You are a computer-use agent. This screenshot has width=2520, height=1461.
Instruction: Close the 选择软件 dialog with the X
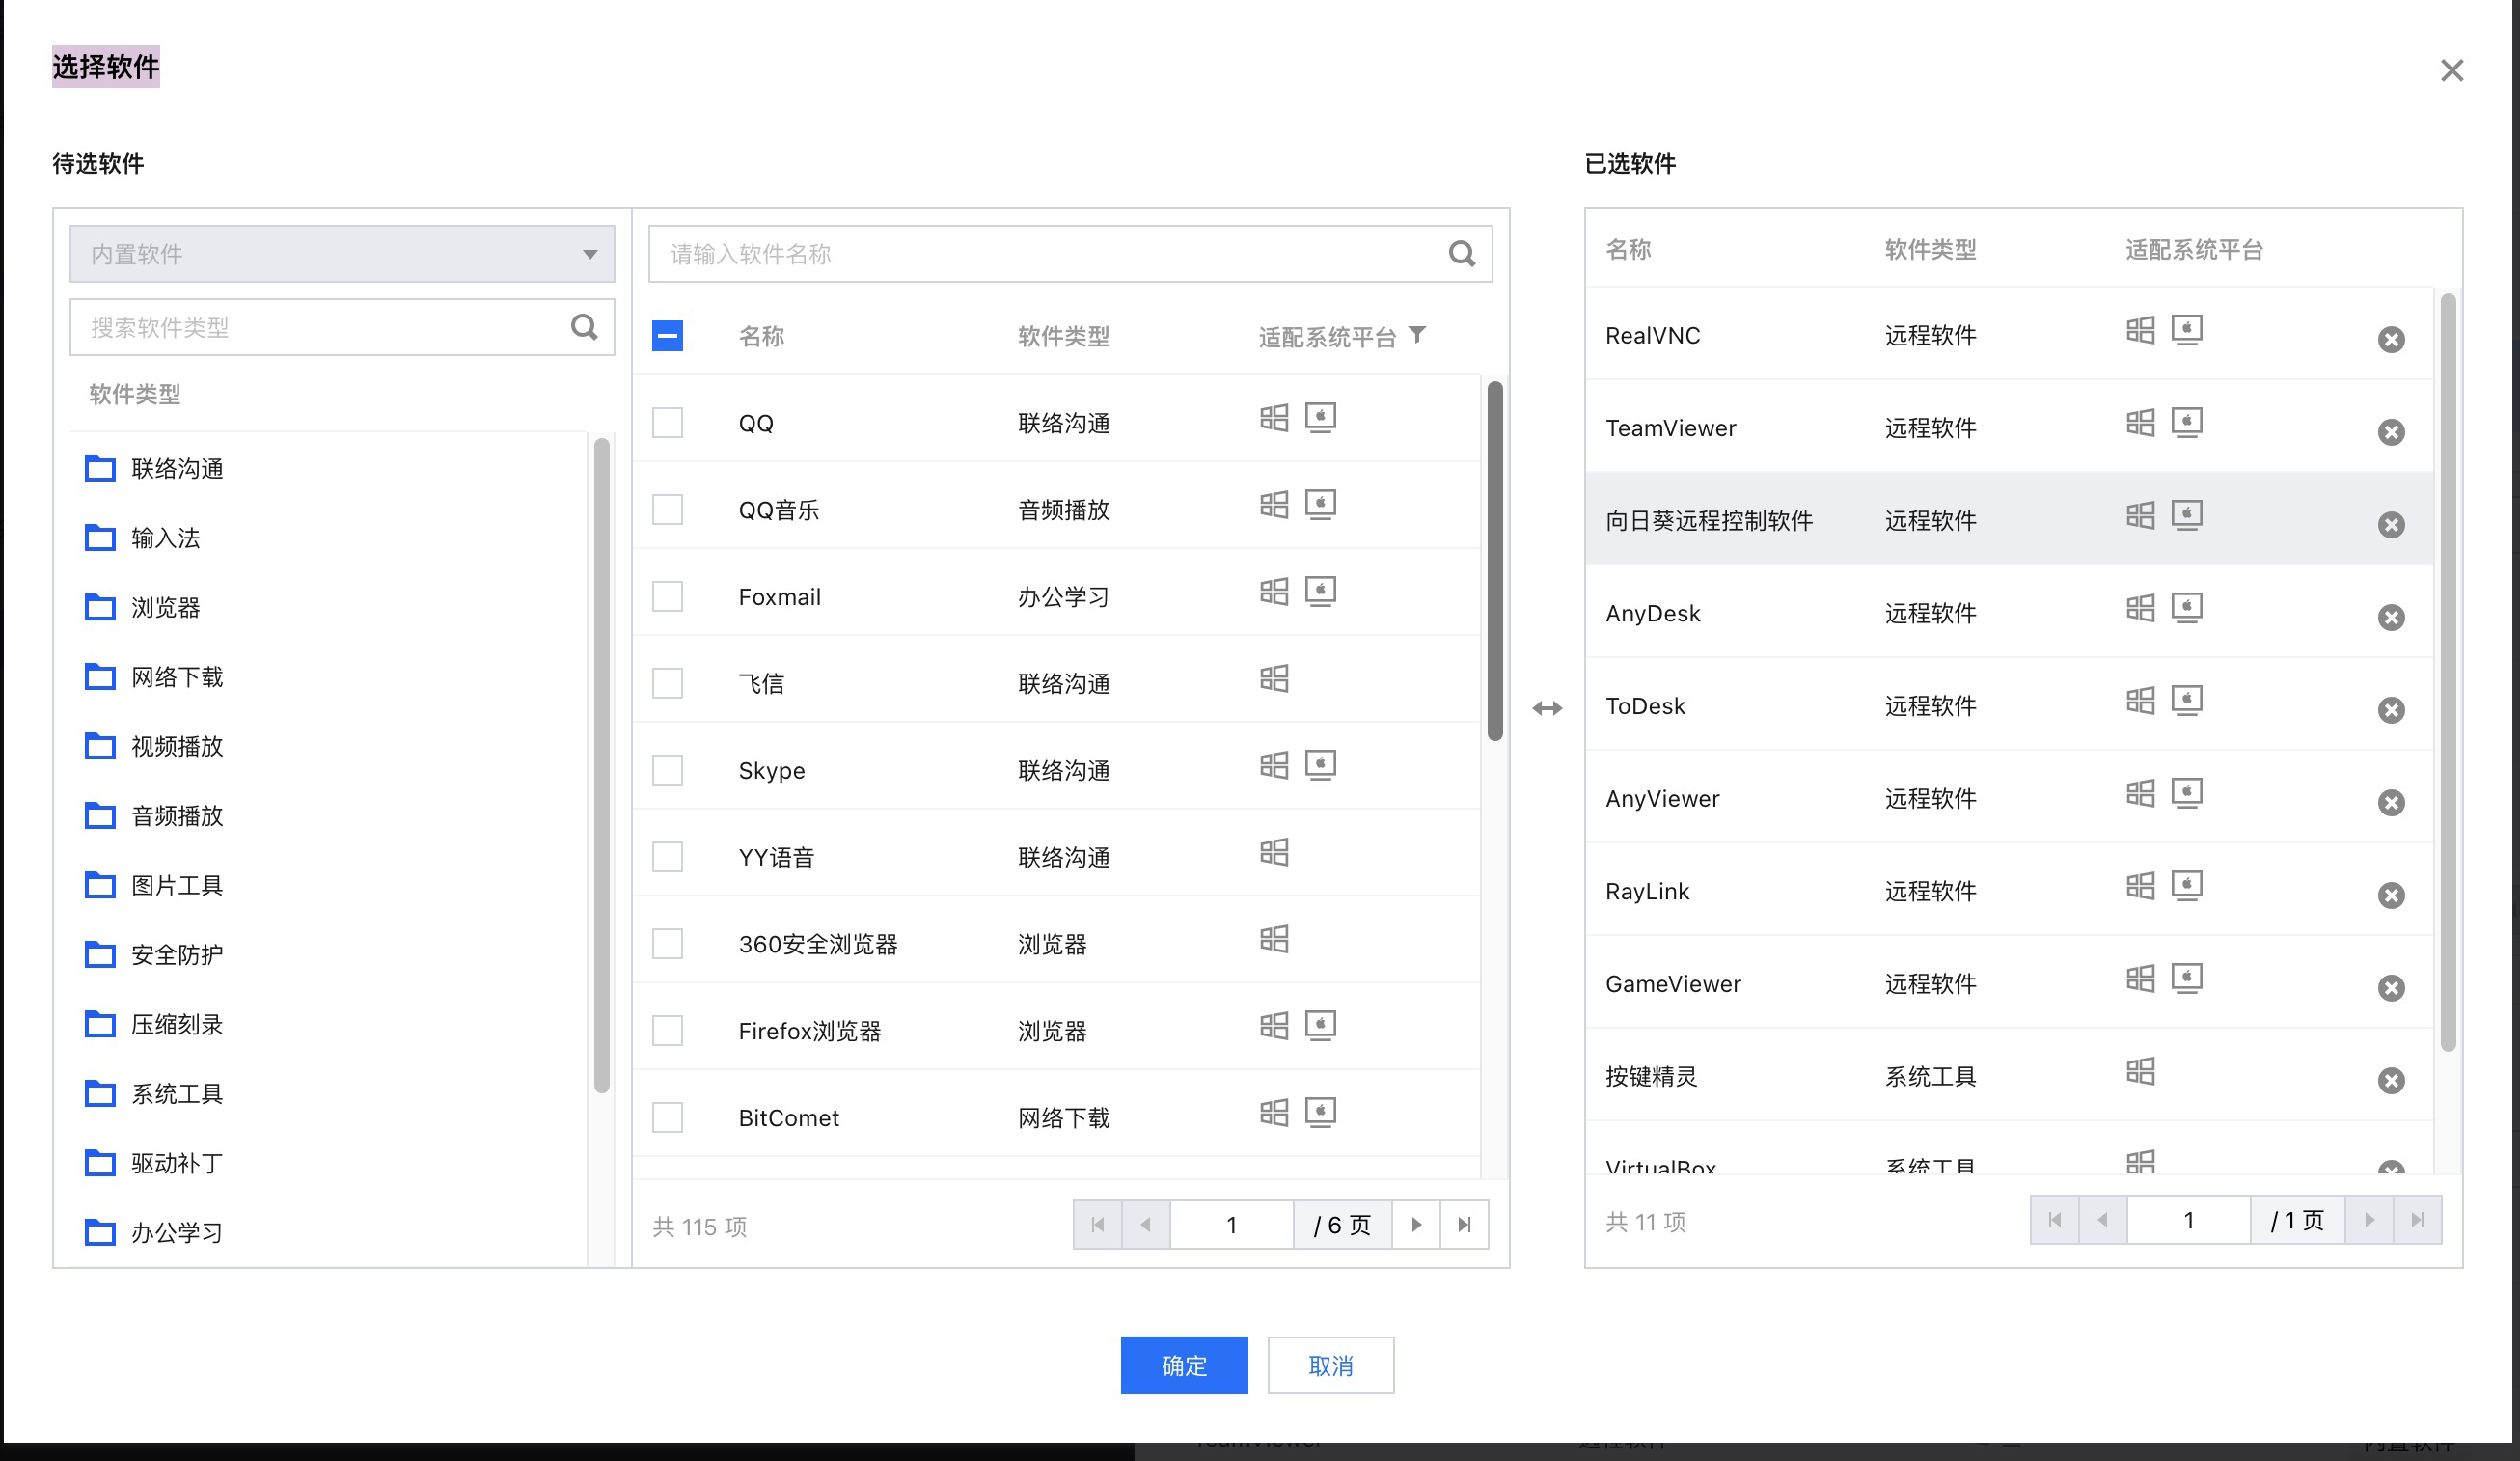(2451, 70)
